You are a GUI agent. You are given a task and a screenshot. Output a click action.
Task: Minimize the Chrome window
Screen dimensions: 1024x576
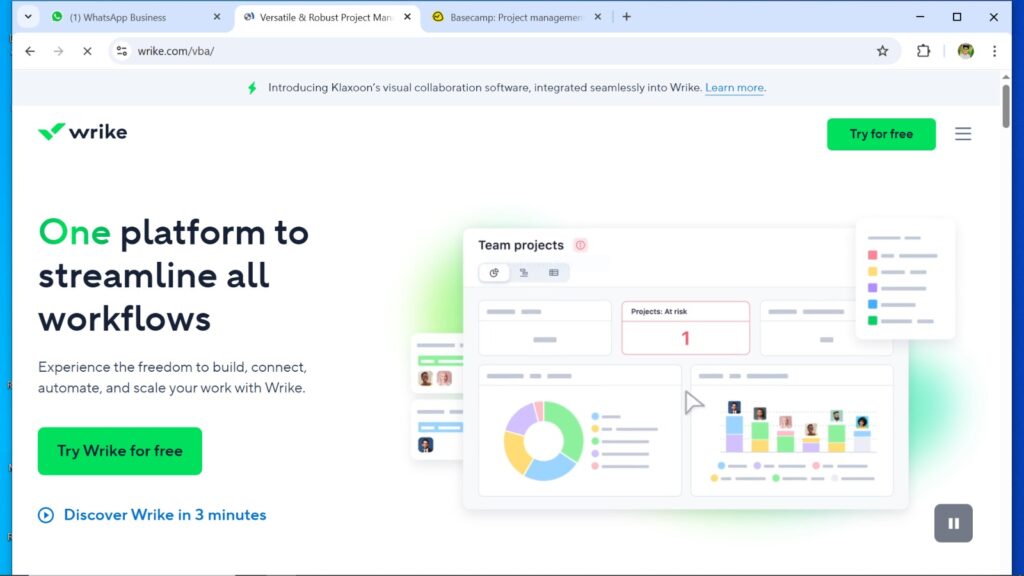pyautogui.click(x=920, y=17)
